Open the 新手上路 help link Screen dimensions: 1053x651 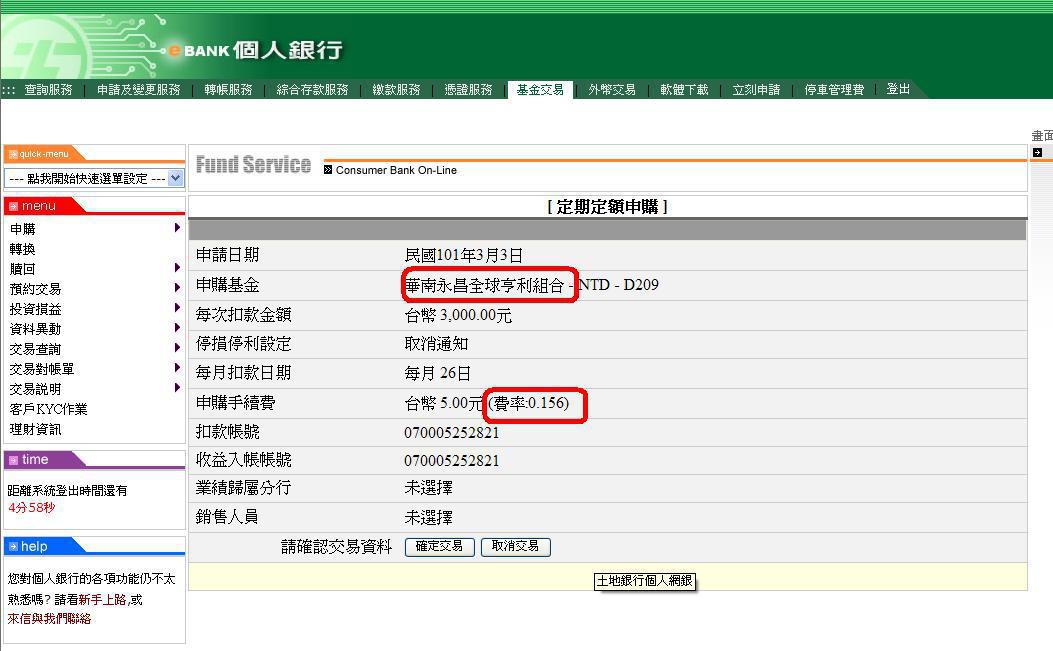(x=102, y=599)
